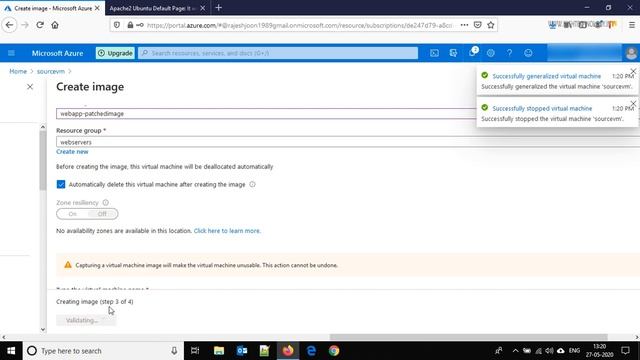Click the Microsoft Azure logo text
Viewport: 640px width, 360px height.
click(x=58, y=53)
